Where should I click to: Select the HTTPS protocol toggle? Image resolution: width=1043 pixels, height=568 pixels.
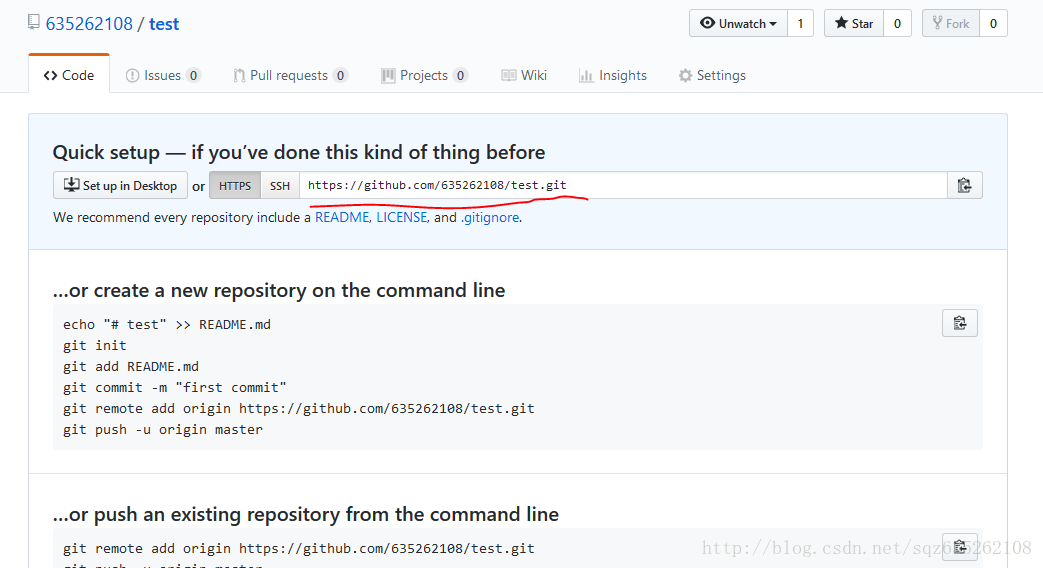(x=235, y=186)
